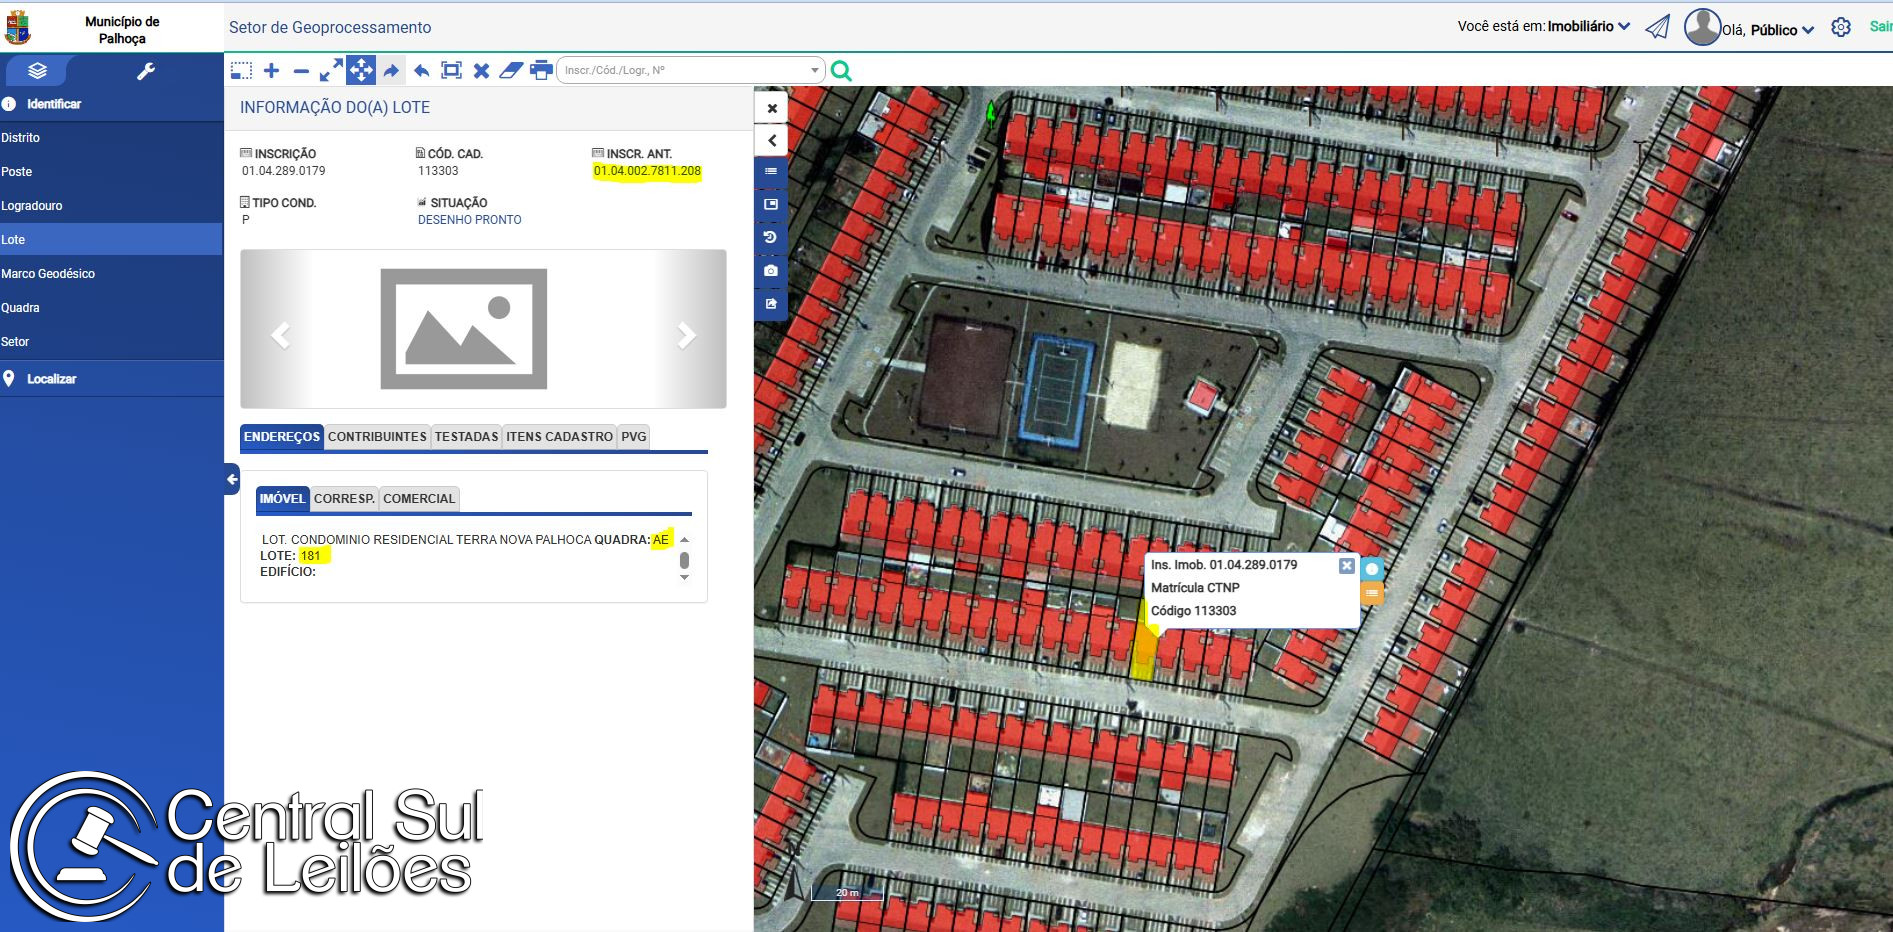This screenshot has height=932, width=1893.
Task: Show next image in the carousel
Action: click(686, 335)
